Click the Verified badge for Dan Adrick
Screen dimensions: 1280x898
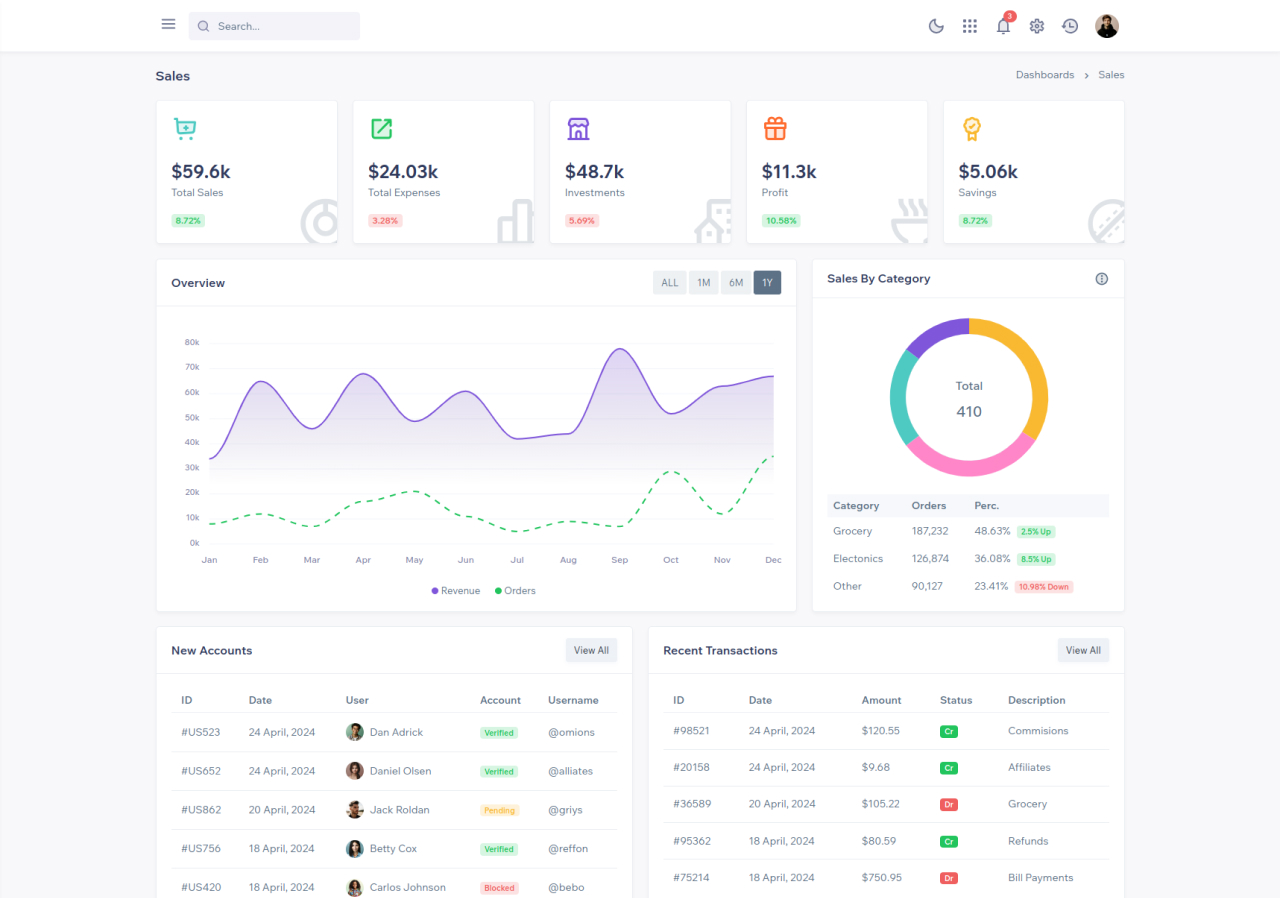(x=499, y=733)
